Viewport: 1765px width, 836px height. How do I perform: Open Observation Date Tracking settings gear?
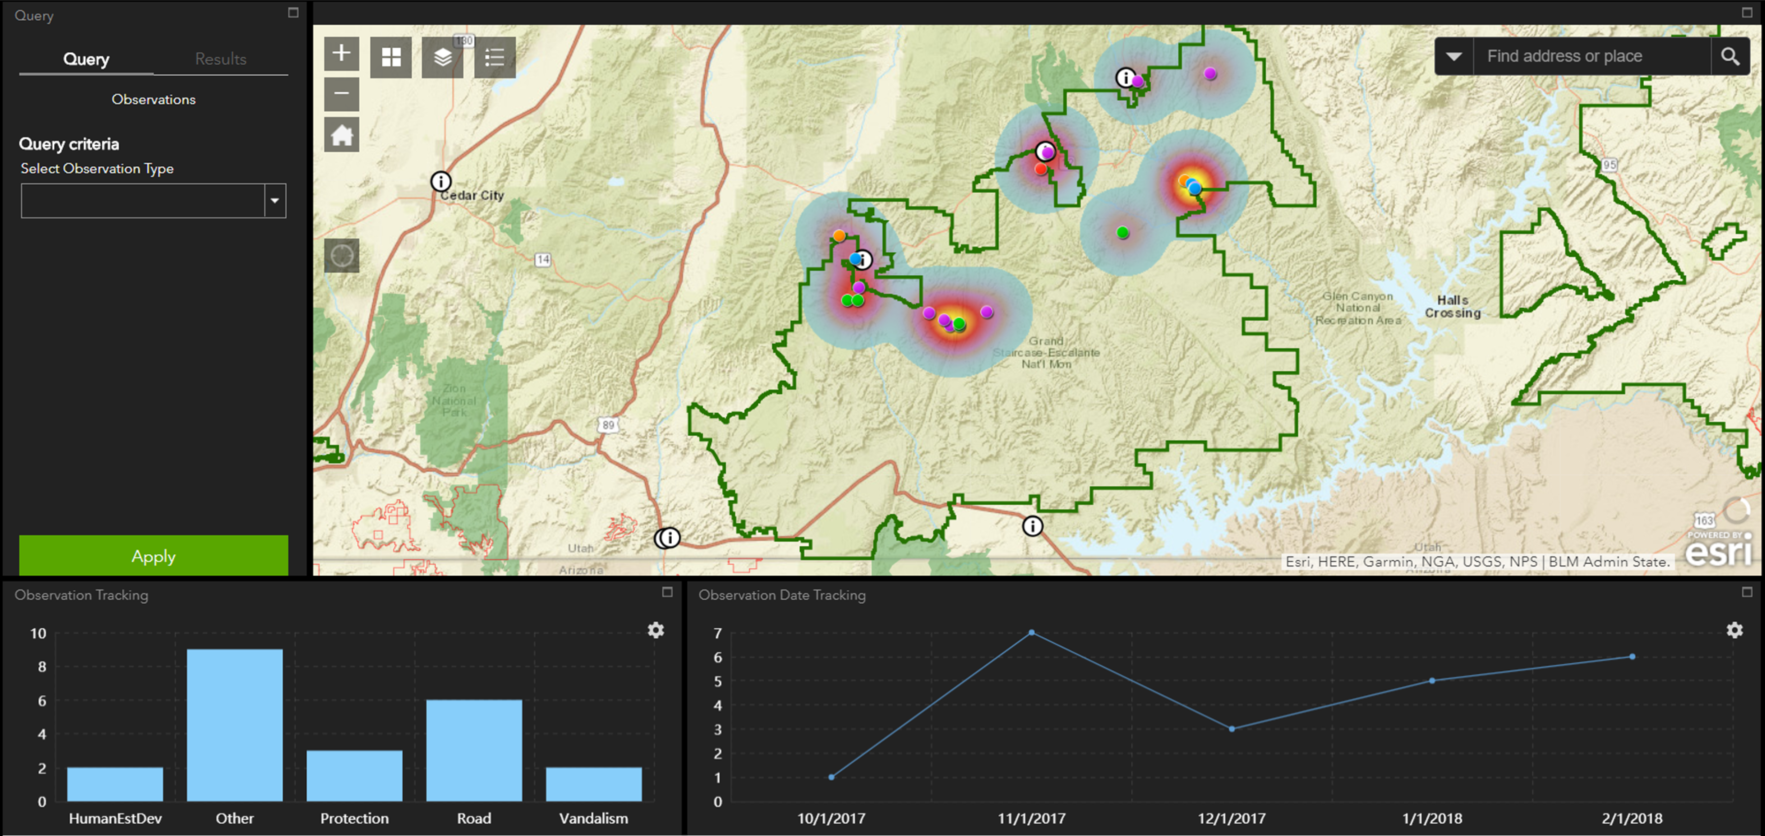tap(1735, 630)
